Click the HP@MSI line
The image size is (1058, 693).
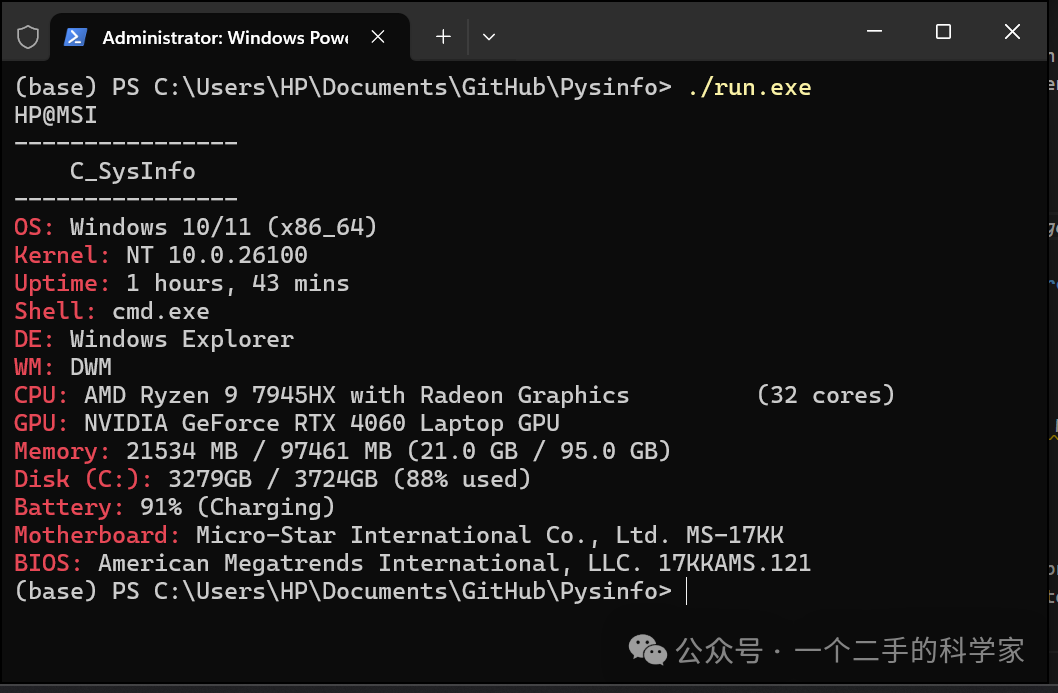[x=55, y=115]
